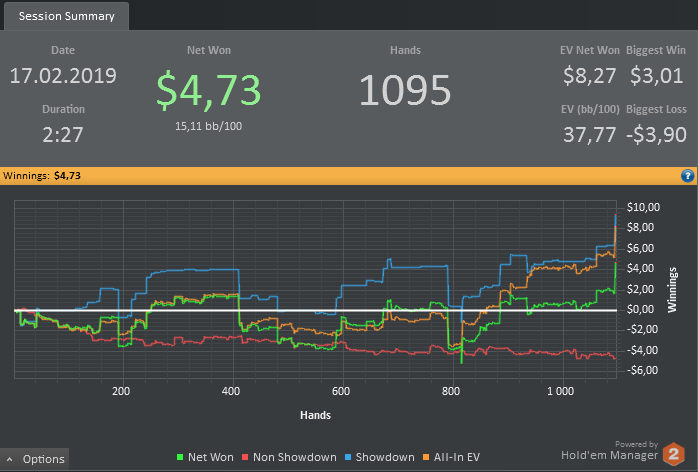The height and width of the screenshot is (472, 698).
Task: Click the Powered by text
Action: (637, 444)
